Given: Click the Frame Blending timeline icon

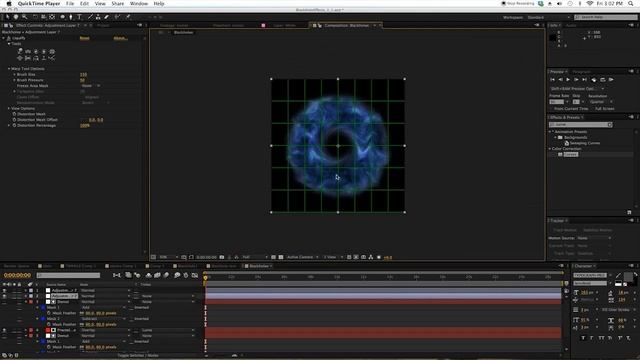Looking at the screenshot, I should pyautogui.click(x=157, y=275).
